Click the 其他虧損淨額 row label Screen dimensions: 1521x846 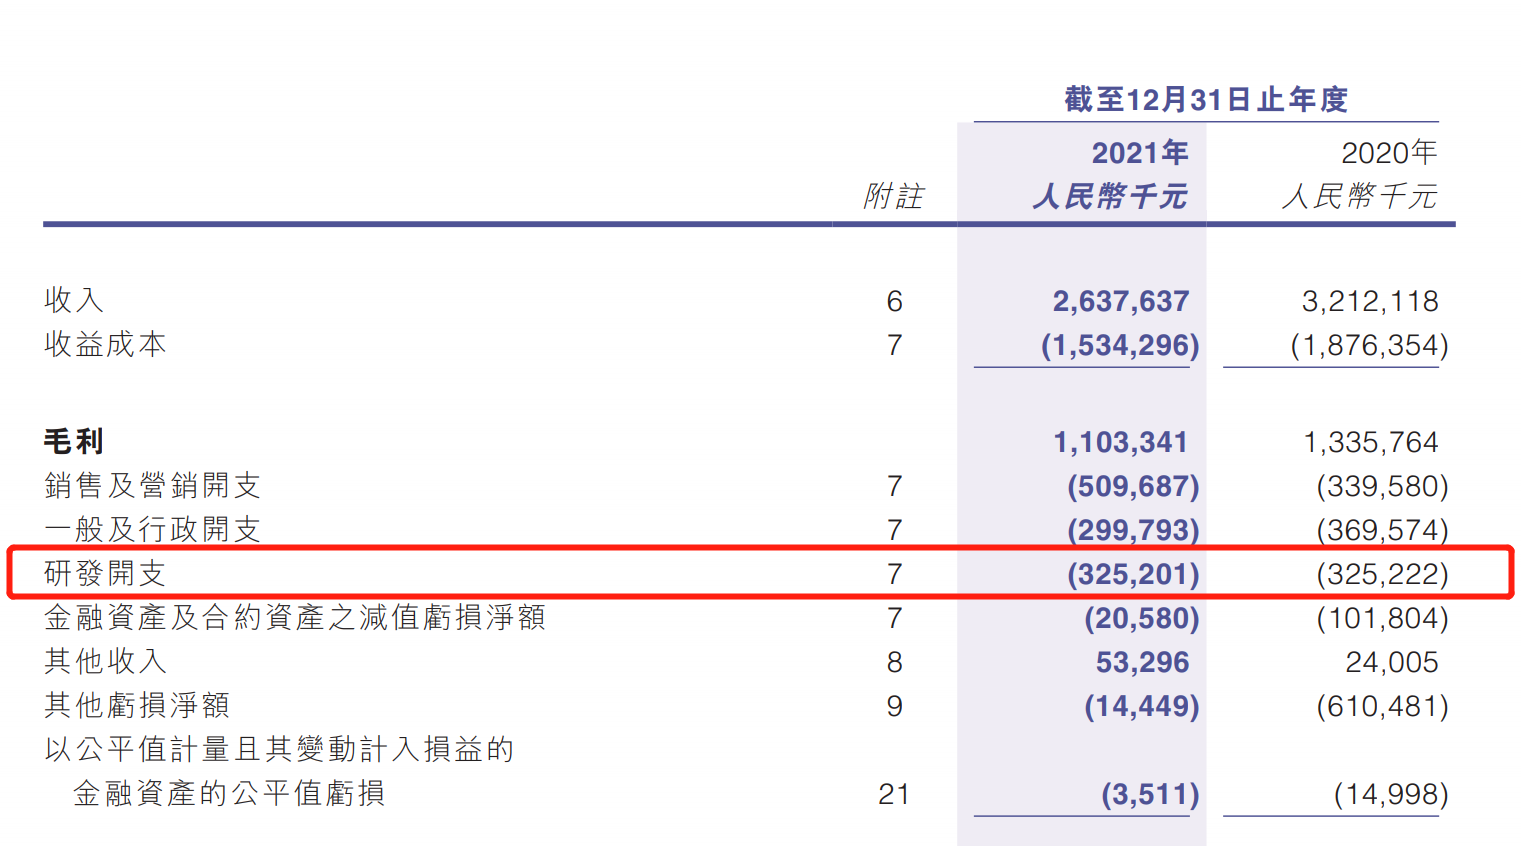(137, 705)
